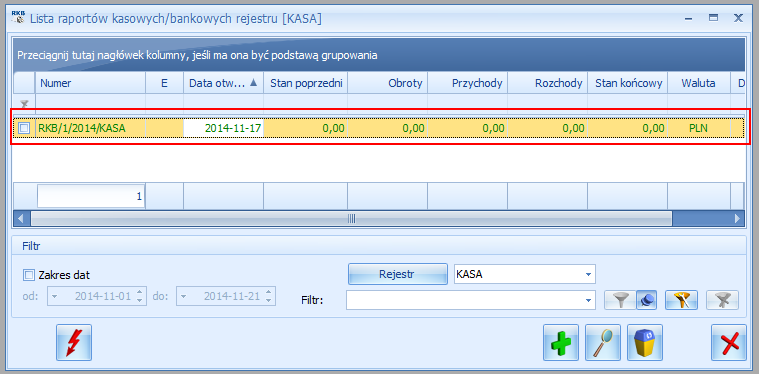Viewport: 759px width, 374px height.
Task: Sort by the Data otwarcia column header
Action: (223, 83)
